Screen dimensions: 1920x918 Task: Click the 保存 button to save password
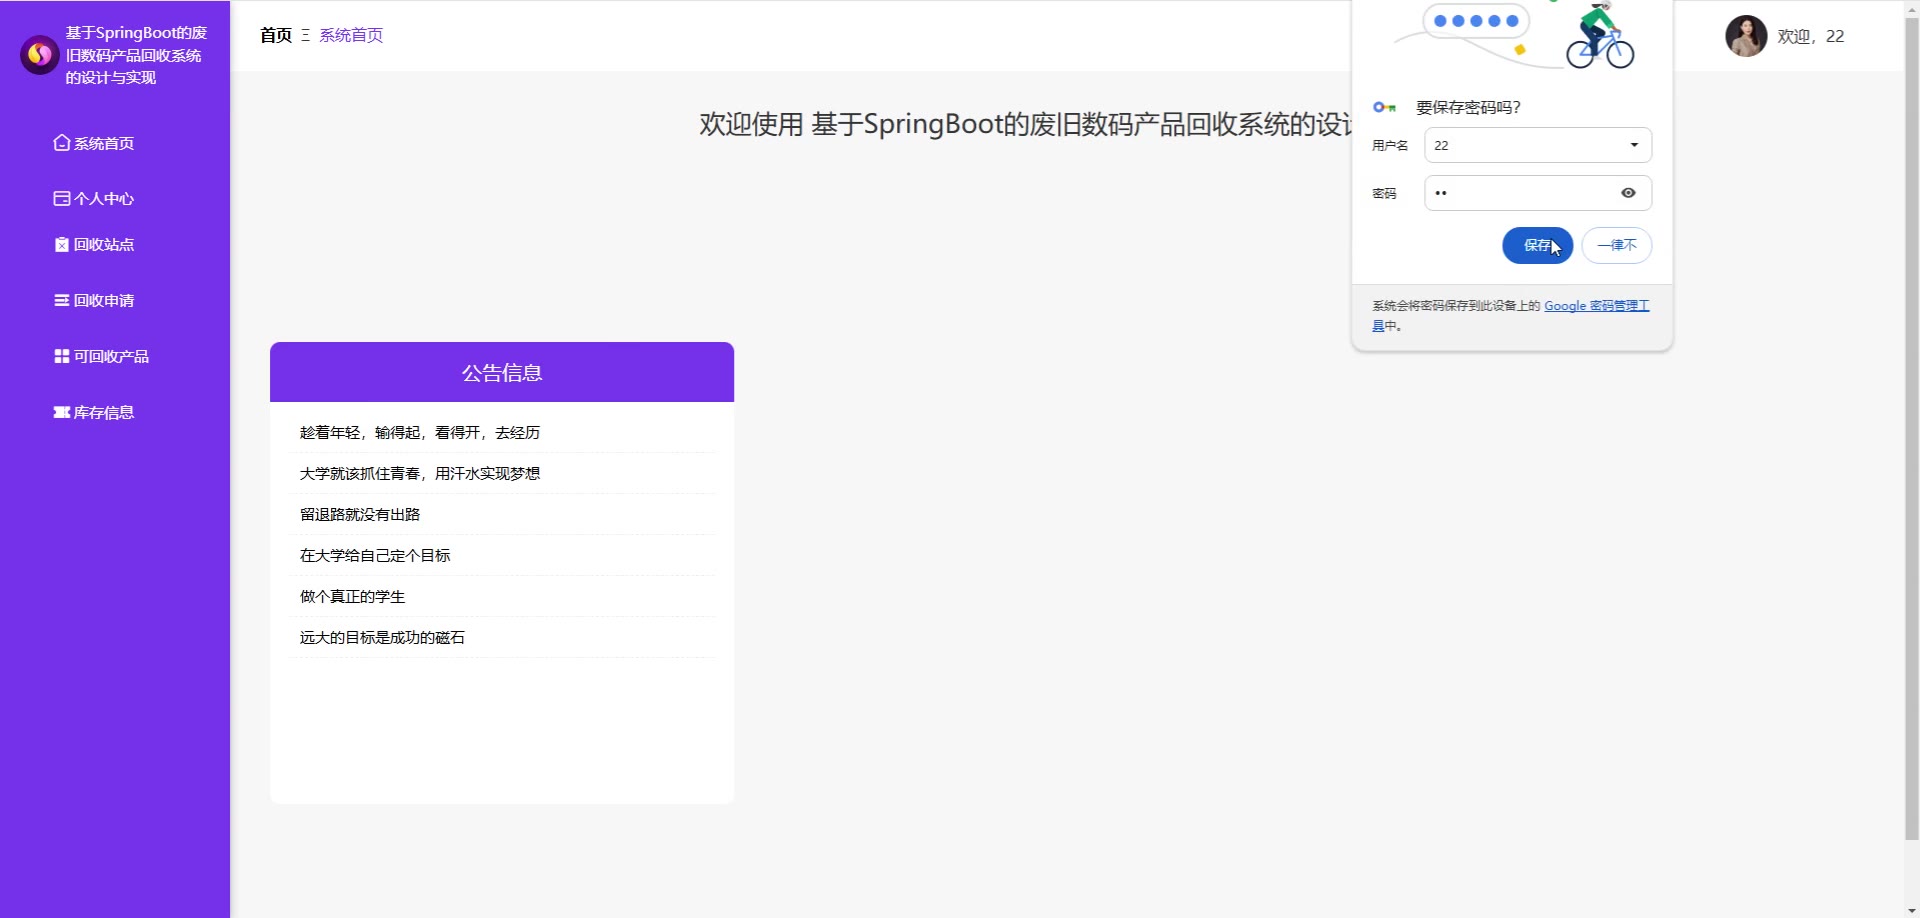coord(1537,245)
